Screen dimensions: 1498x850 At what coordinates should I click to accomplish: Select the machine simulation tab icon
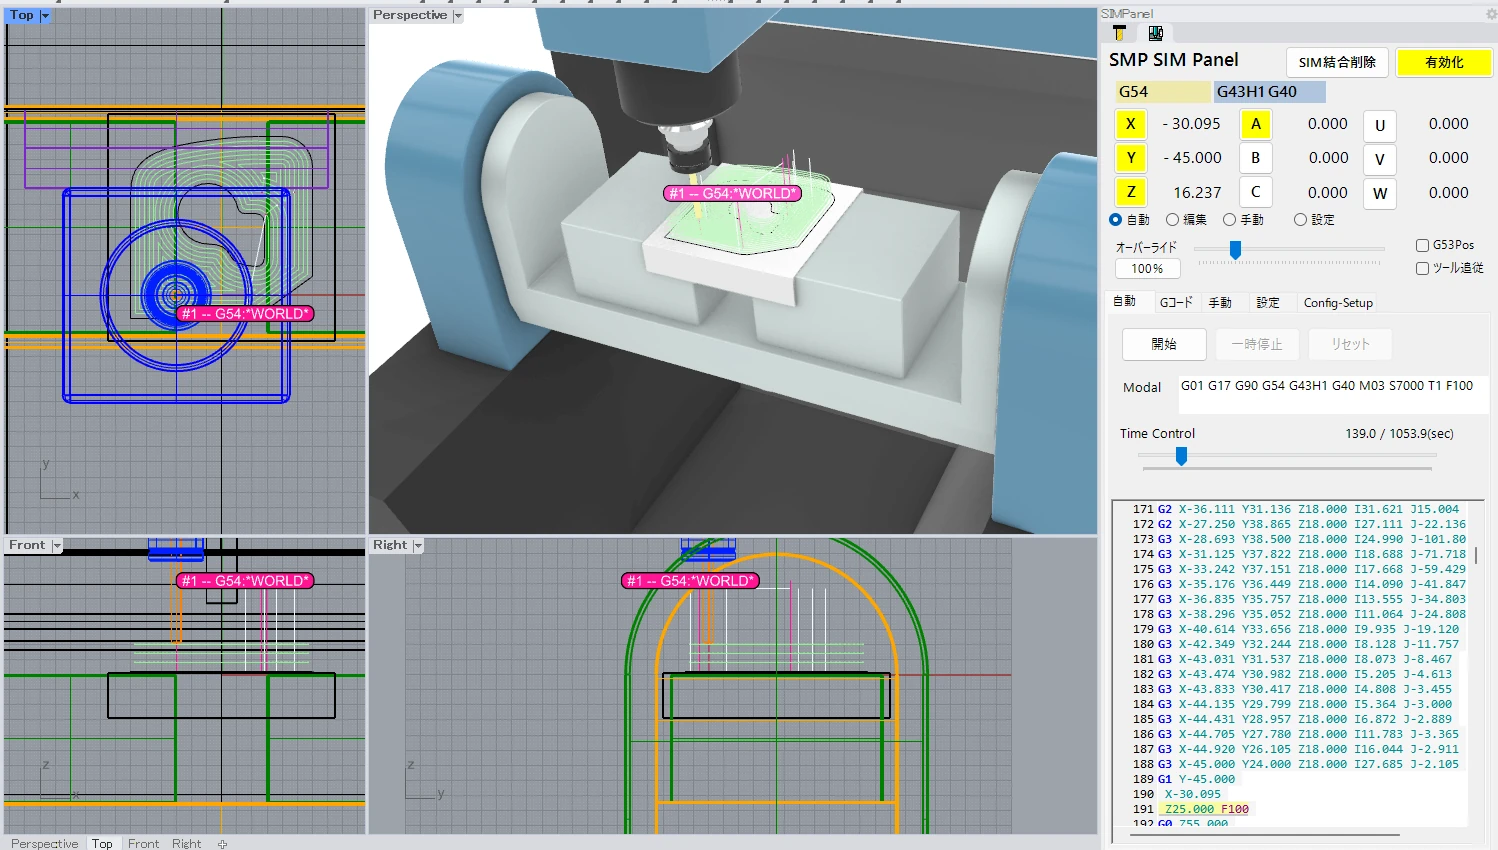pyautogui.click(x=1155, y=33)
